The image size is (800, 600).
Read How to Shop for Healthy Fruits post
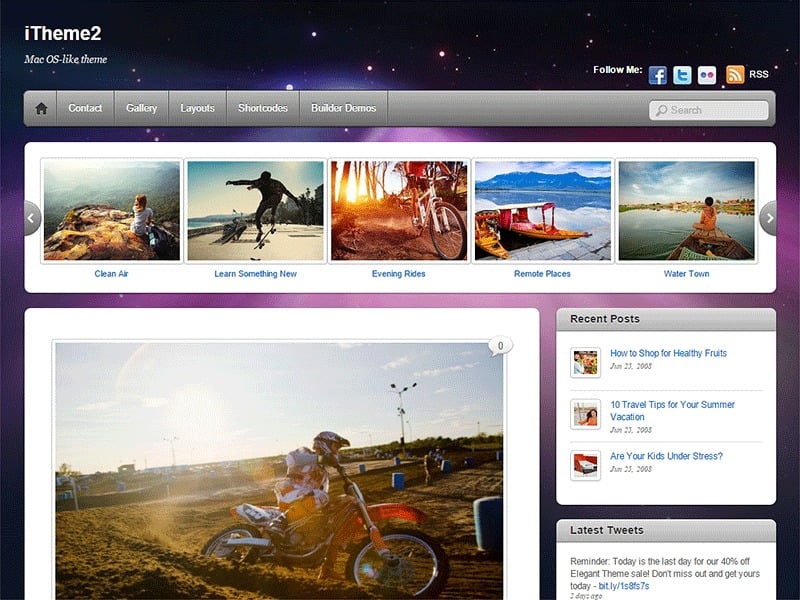tap(668, 353)
